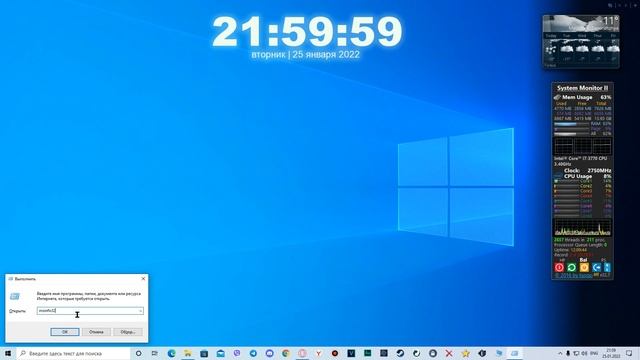Launch Google Chrome from taskbar

pyautogui.click(x=286, y=353)
